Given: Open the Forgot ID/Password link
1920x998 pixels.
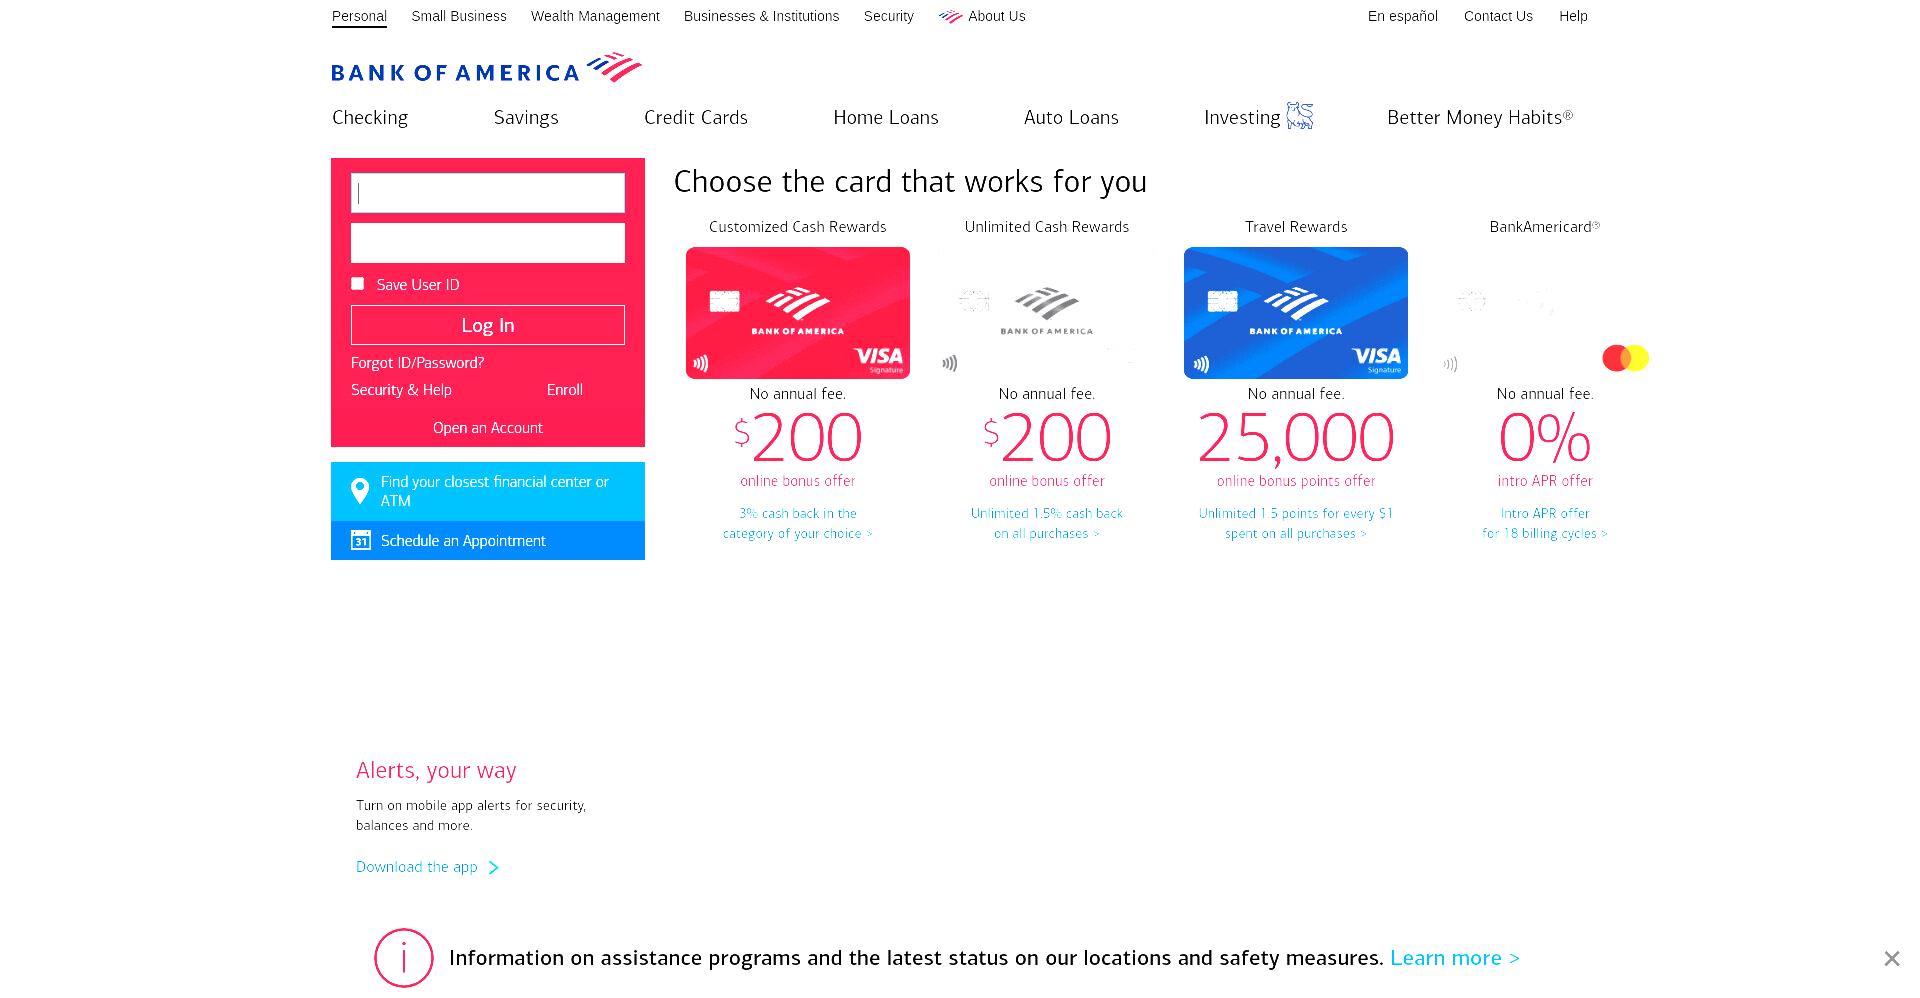Looking at the screenshot, I should (417, 363).
